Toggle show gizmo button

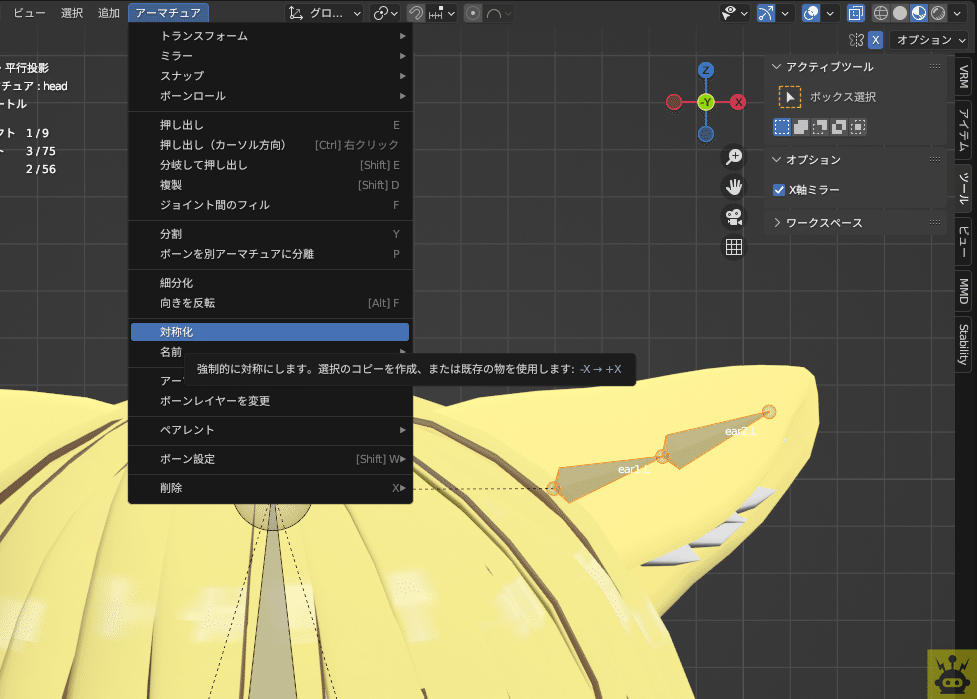point(766,13)
